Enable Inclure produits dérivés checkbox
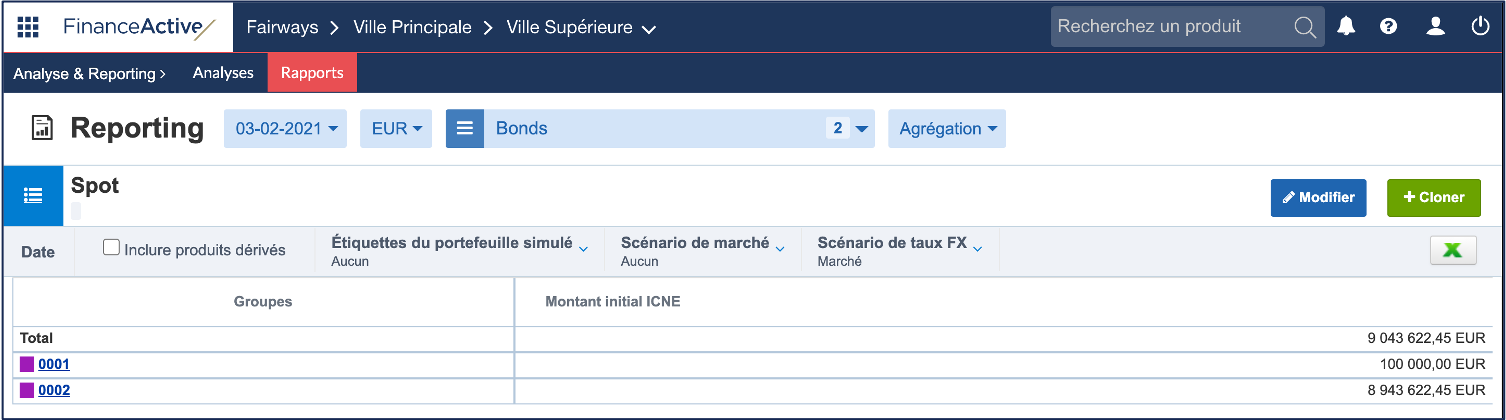Viewport: 1506px width, 420px height. point(112,248)
